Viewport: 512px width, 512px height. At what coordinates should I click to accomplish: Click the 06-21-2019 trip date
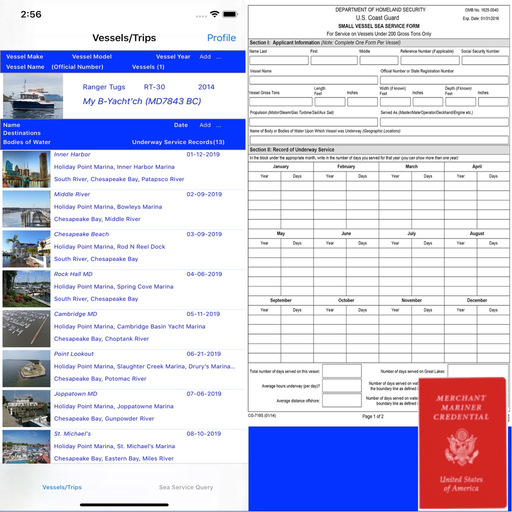[204, 354]
